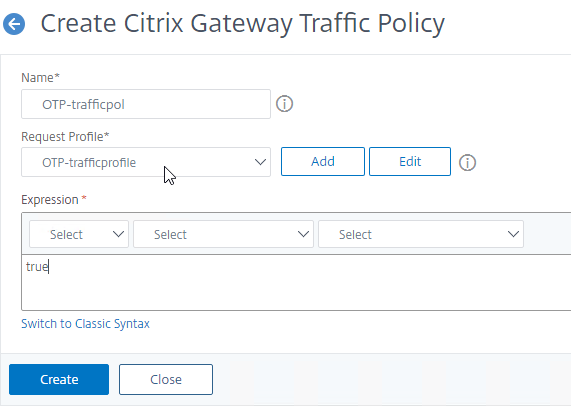
Task: Click the Edit button for Request Profile
Action: 410,161
